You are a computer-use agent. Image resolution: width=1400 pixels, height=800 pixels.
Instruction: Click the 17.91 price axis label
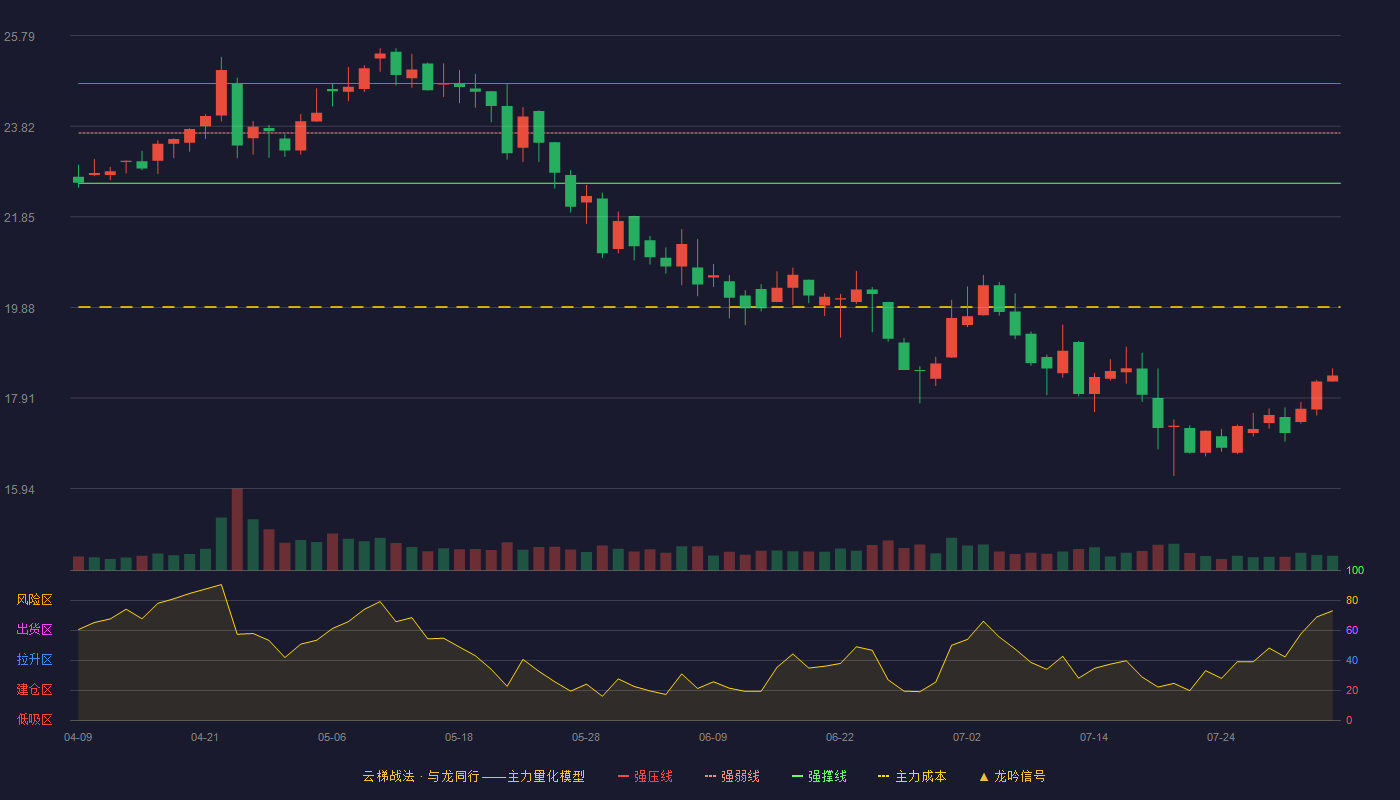coord(20,399)
